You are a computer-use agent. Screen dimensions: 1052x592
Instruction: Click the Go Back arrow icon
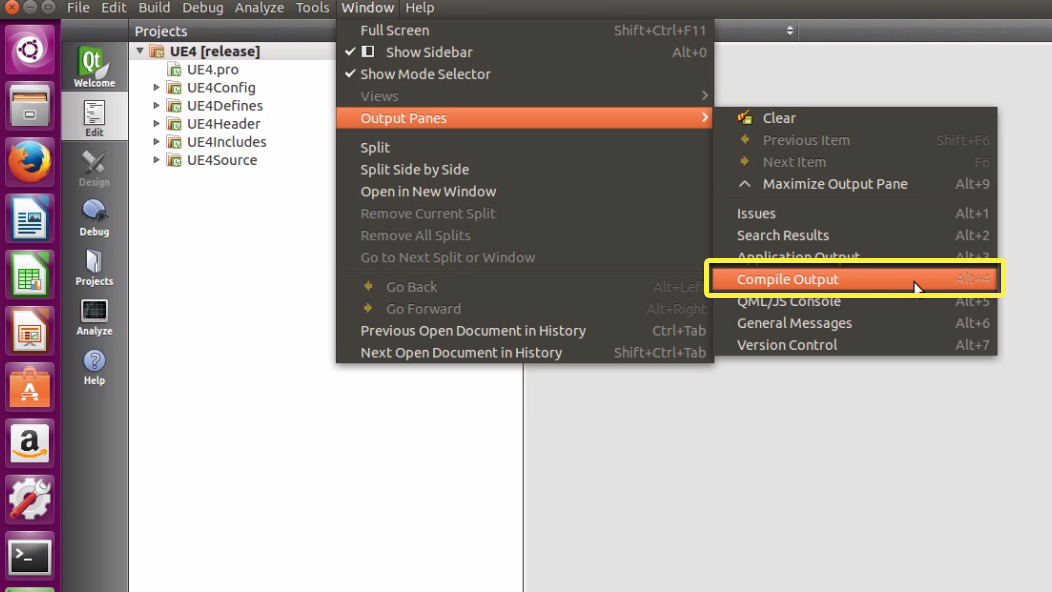pos(368,287)
